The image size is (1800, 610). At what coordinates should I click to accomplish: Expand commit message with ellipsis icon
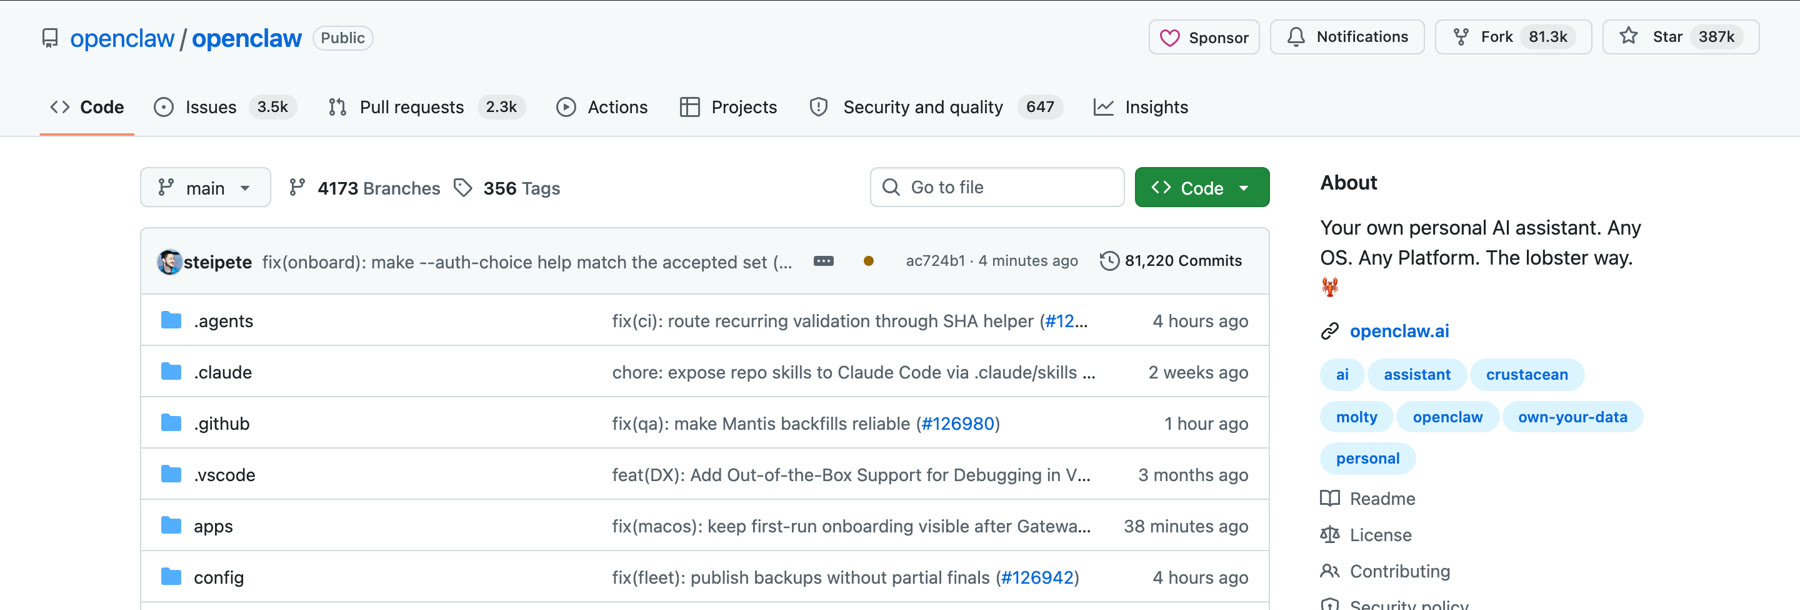coord(824,261)
